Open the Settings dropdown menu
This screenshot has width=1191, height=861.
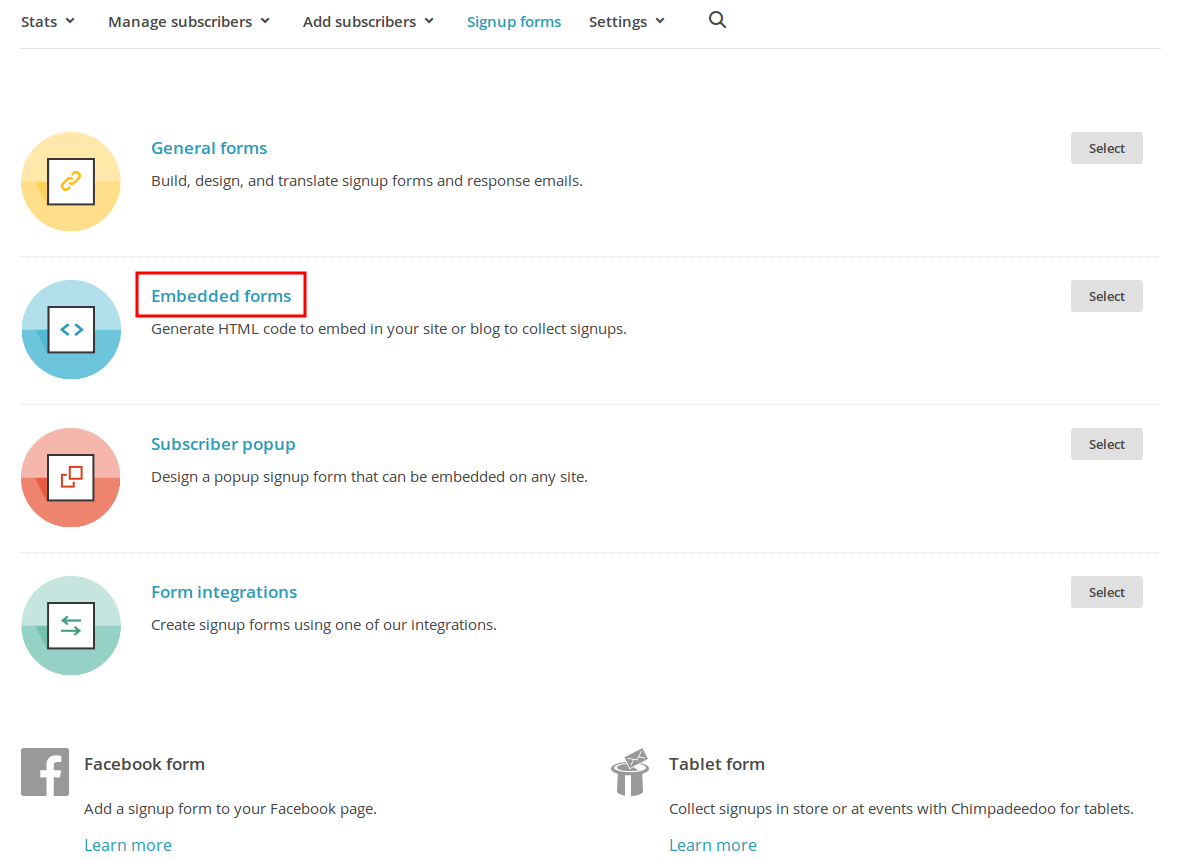click(x=626, y=21)
